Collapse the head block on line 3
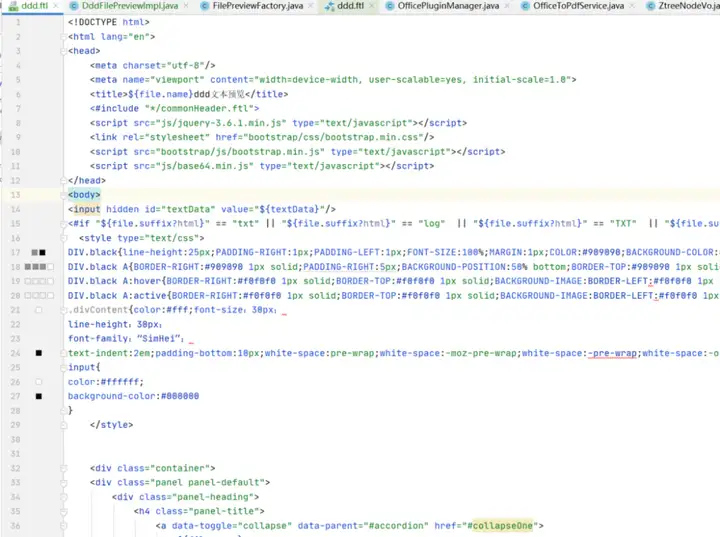Viewport: 720px width, 537px height. [63, 51]
